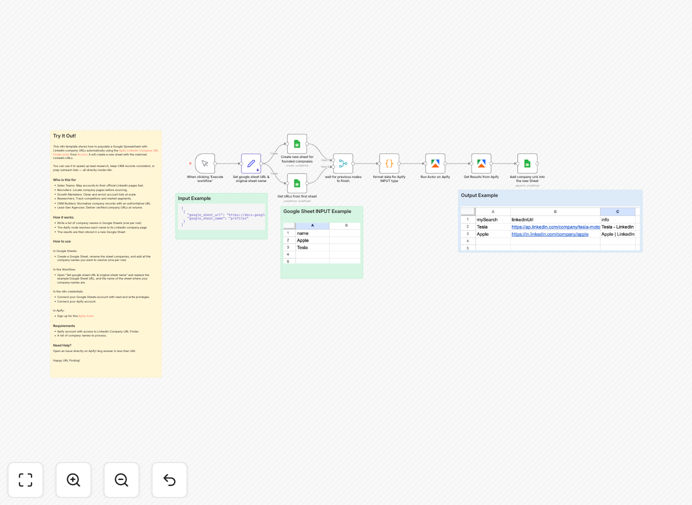Click highlighted column C header in Output Example
Viewport: 692px width, 505px height.
click(617, 212)
